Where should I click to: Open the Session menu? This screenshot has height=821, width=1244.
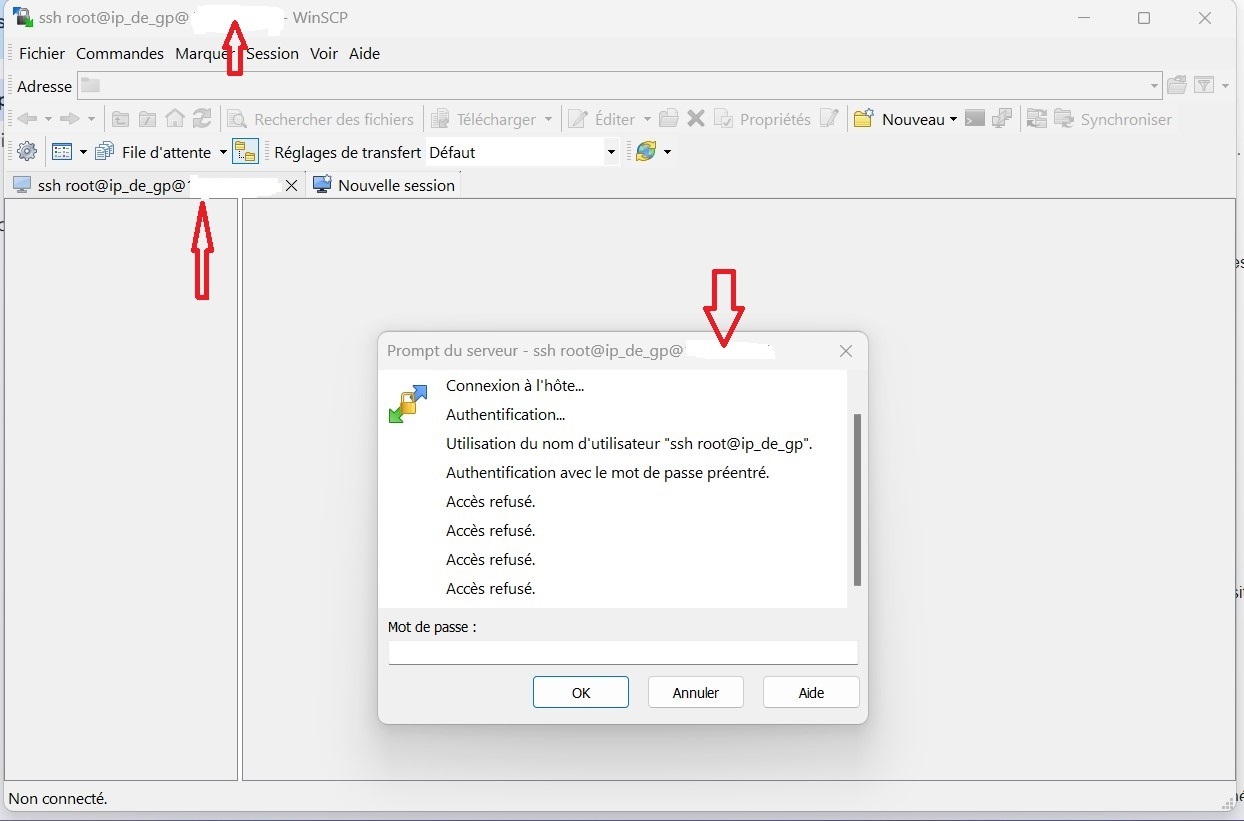pos(272,54)
